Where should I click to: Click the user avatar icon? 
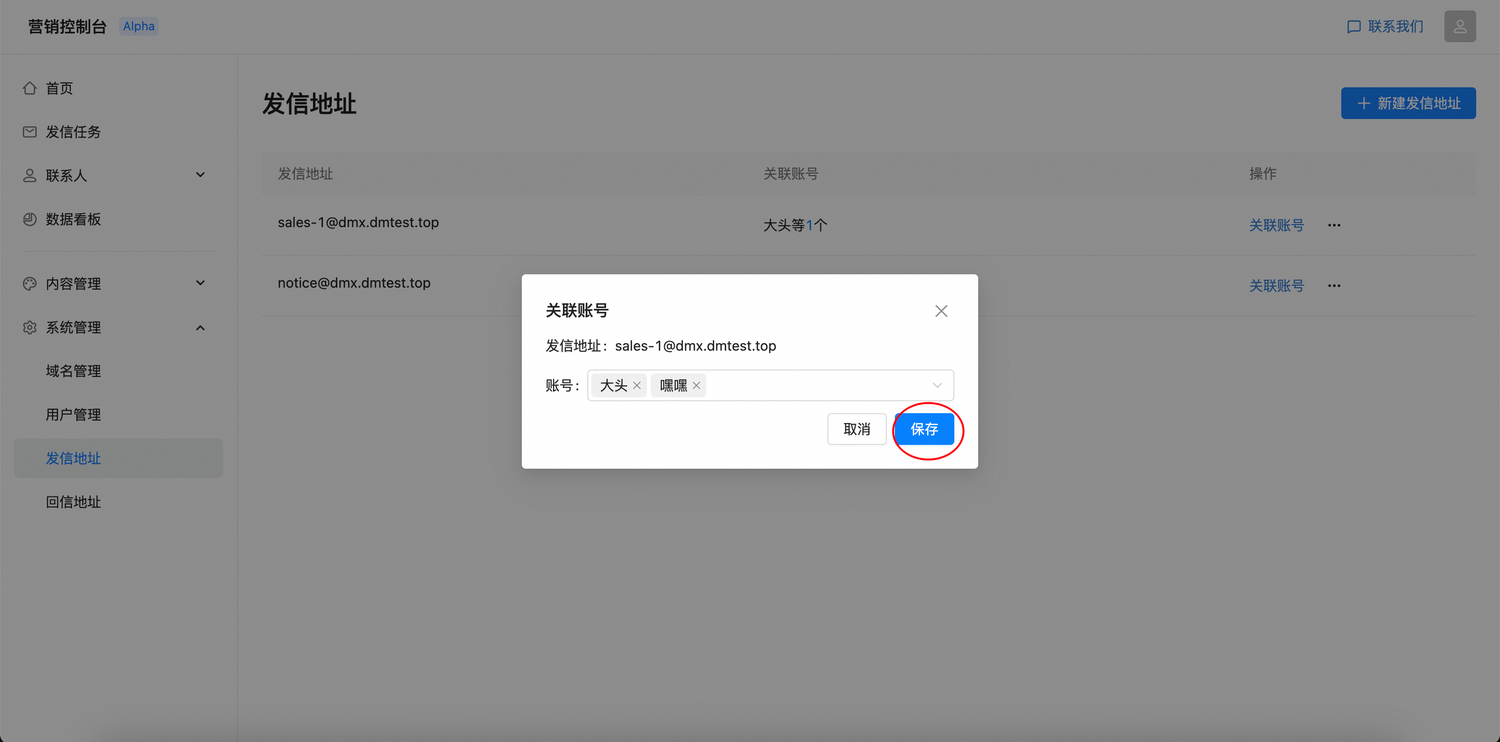pyautogui.click(x=1460, y=27)
